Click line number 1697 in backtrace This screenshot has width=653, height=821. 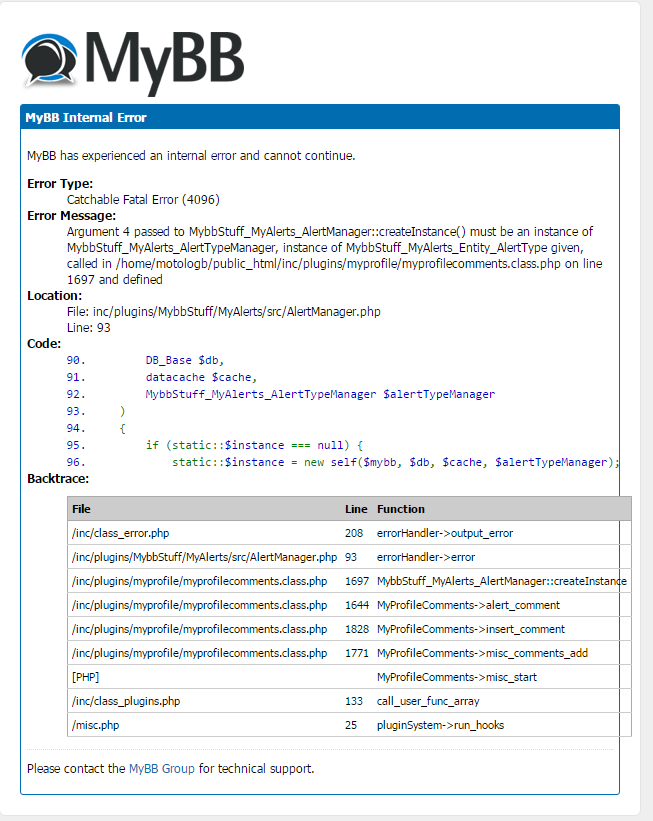[x=357, y=581]
